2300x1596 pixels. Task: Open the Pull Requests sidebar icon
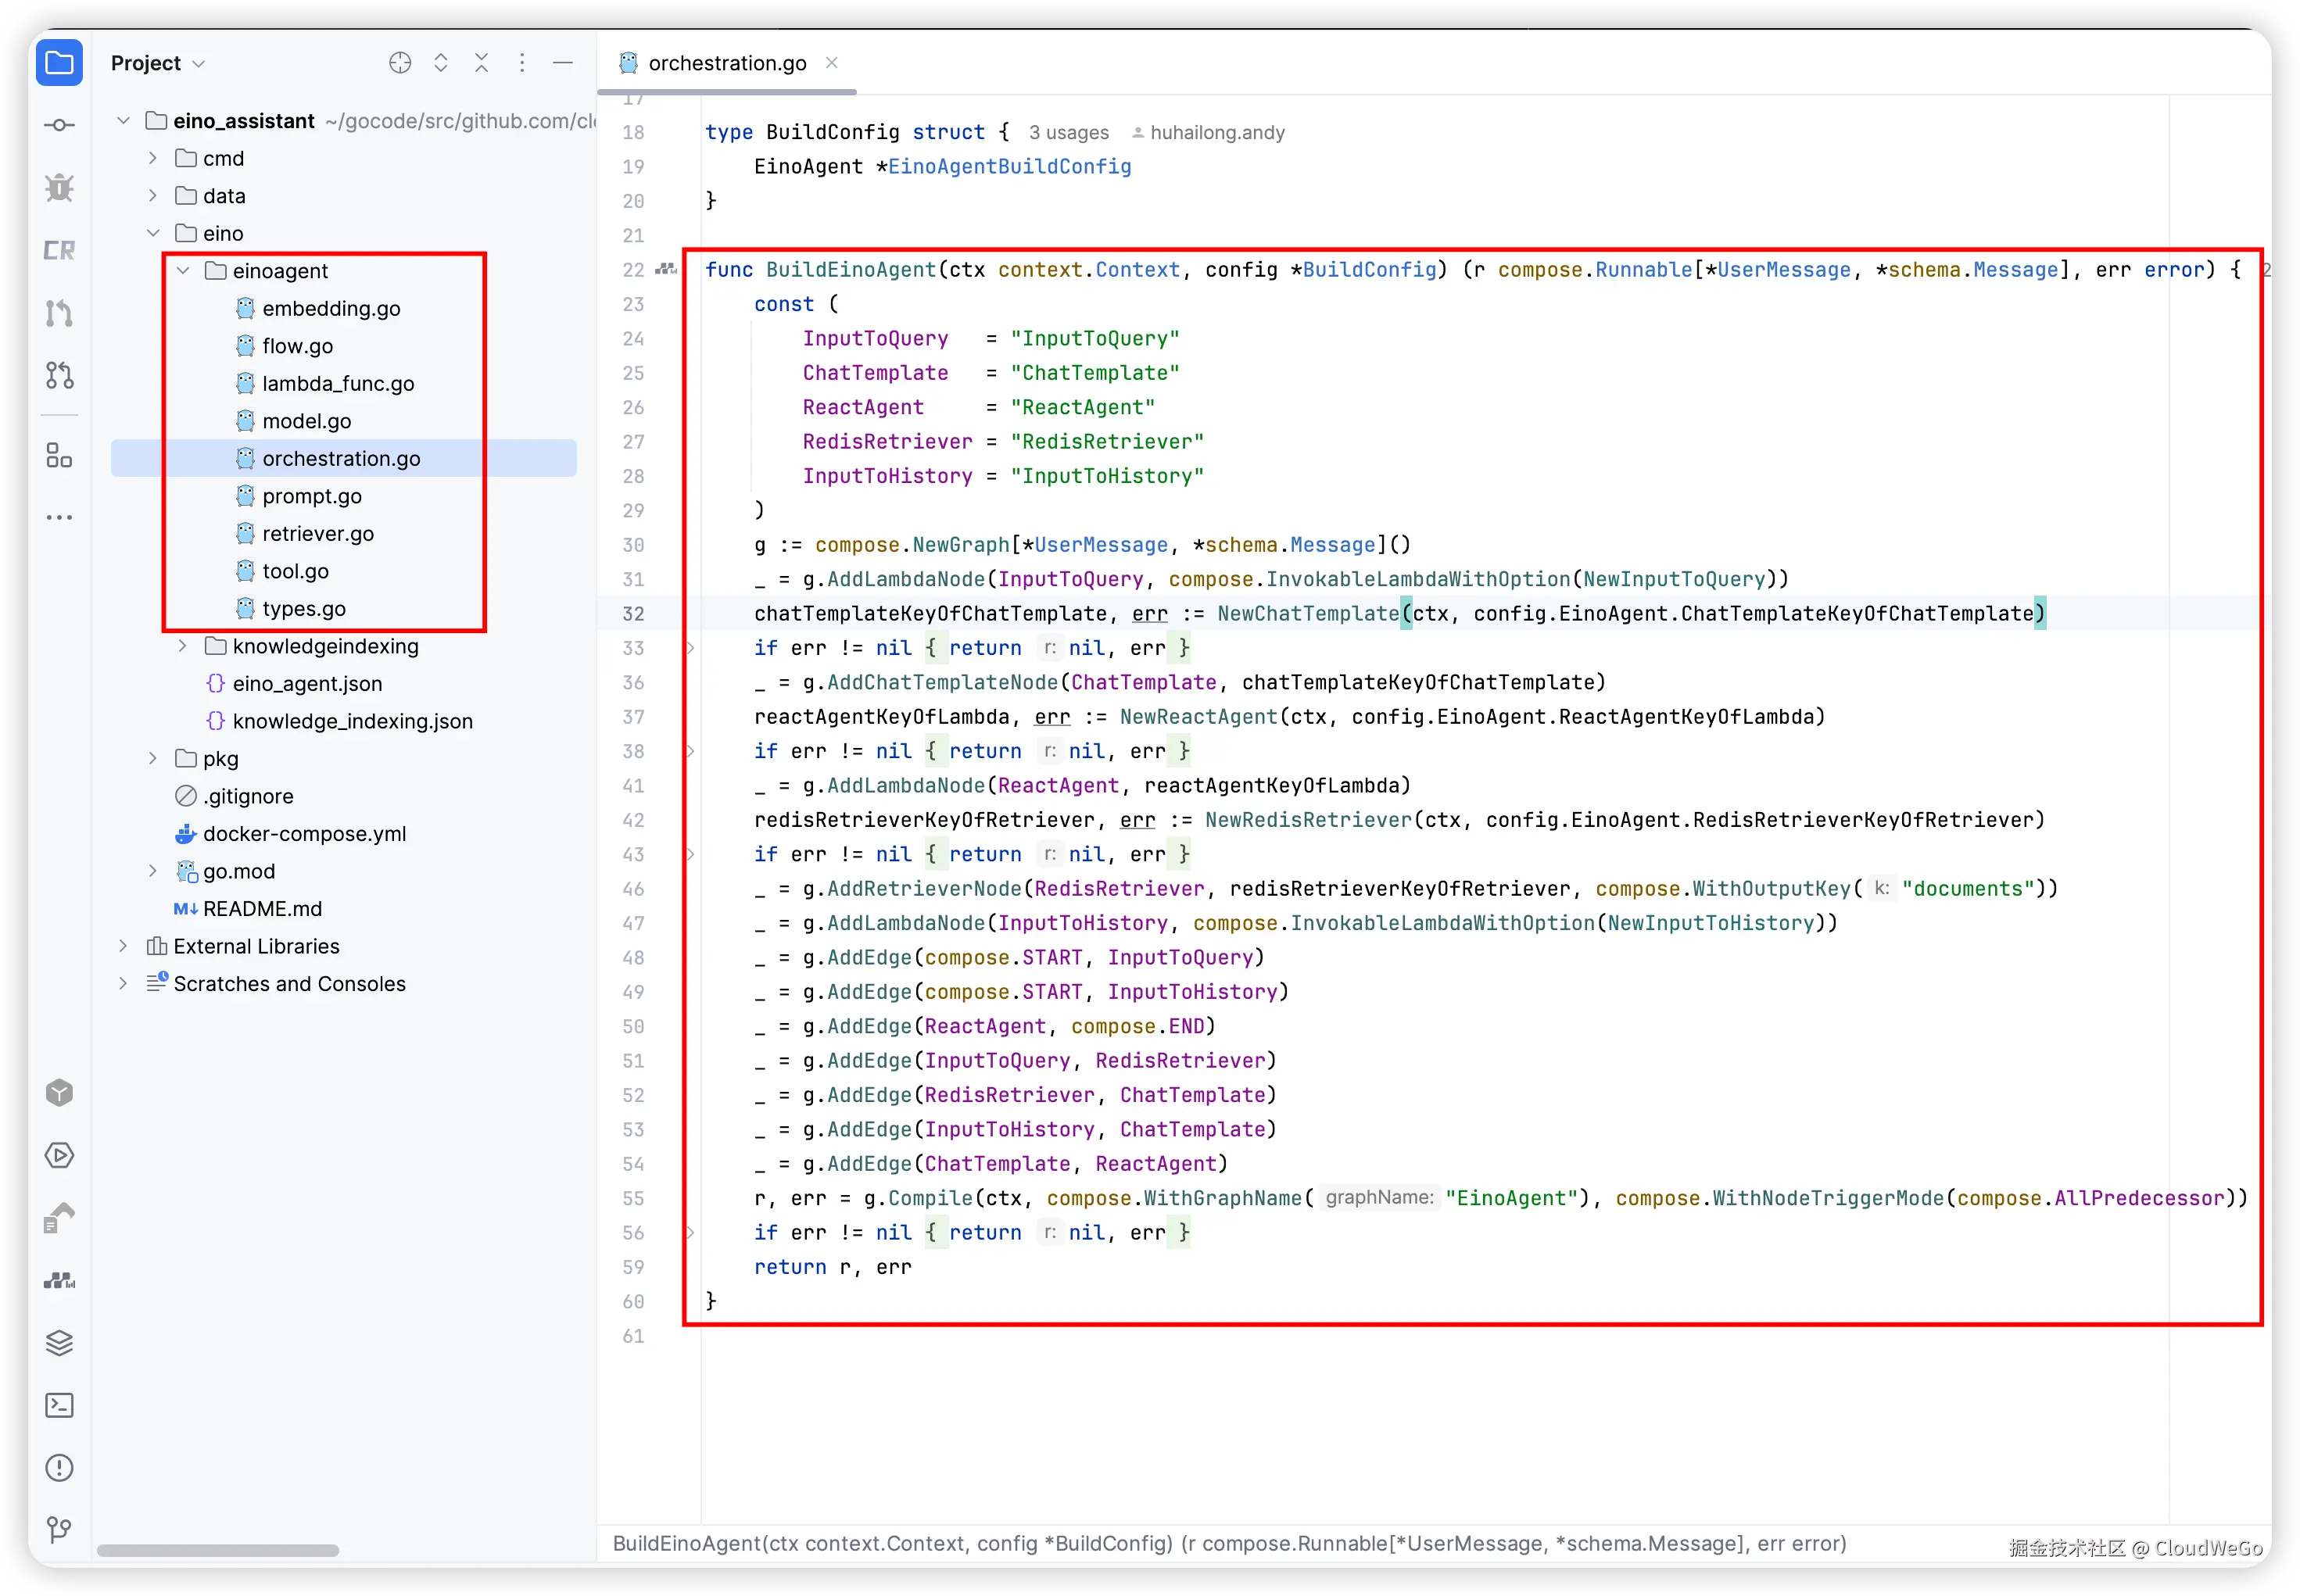[59, 375]
